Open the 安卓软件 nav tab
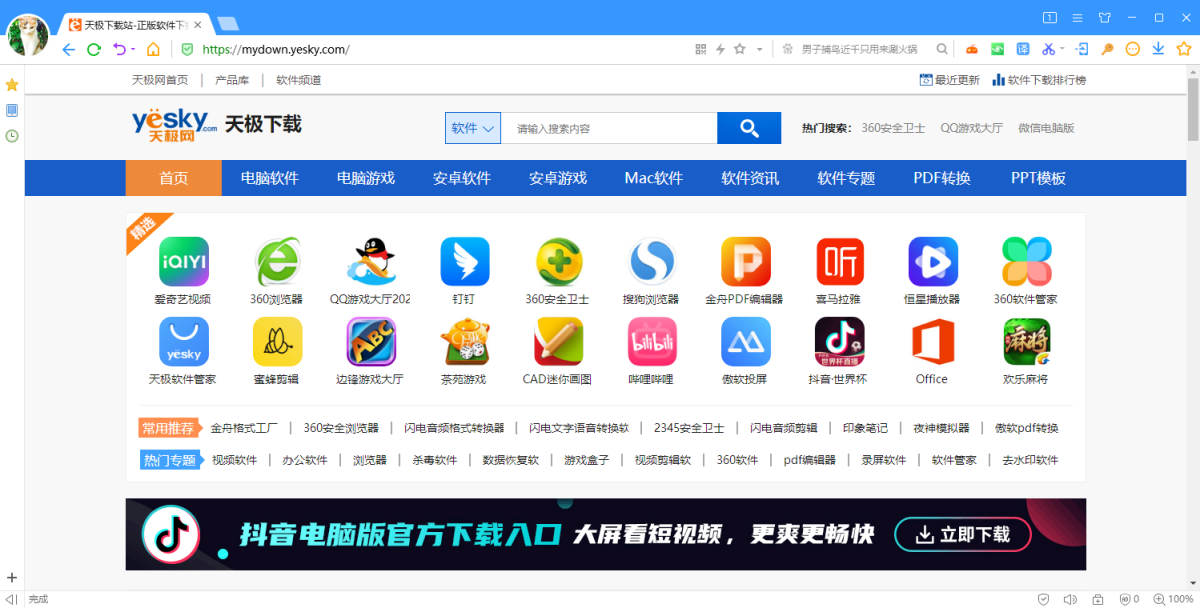 (x=462, y=178)
